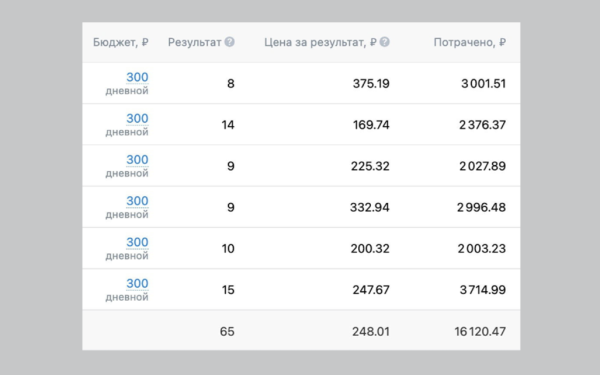Sort by the Бюджет, ₽ column header
600x375 pixels.
point(121,42)
